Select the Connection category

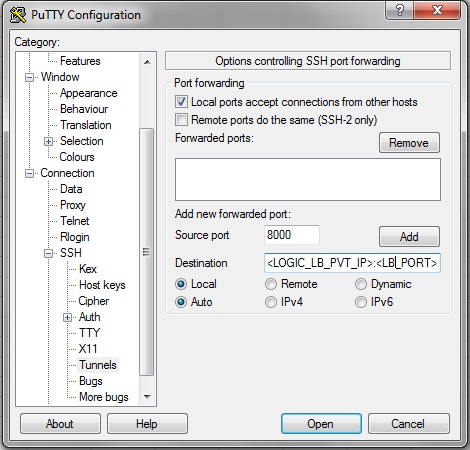click(67, 173)
